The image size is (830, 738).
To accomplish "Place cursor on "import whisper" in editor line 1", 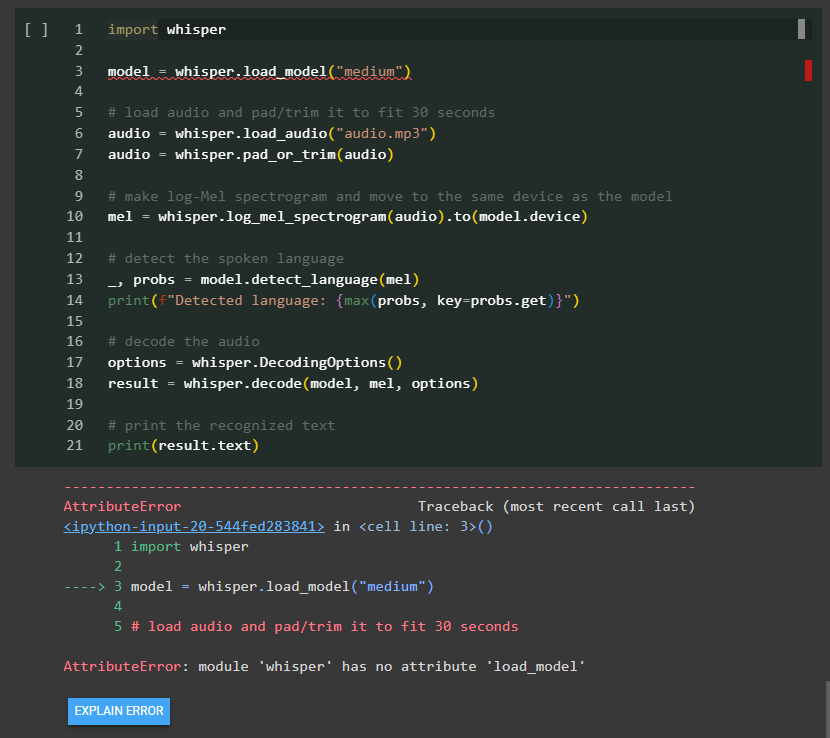I will 167,30.
